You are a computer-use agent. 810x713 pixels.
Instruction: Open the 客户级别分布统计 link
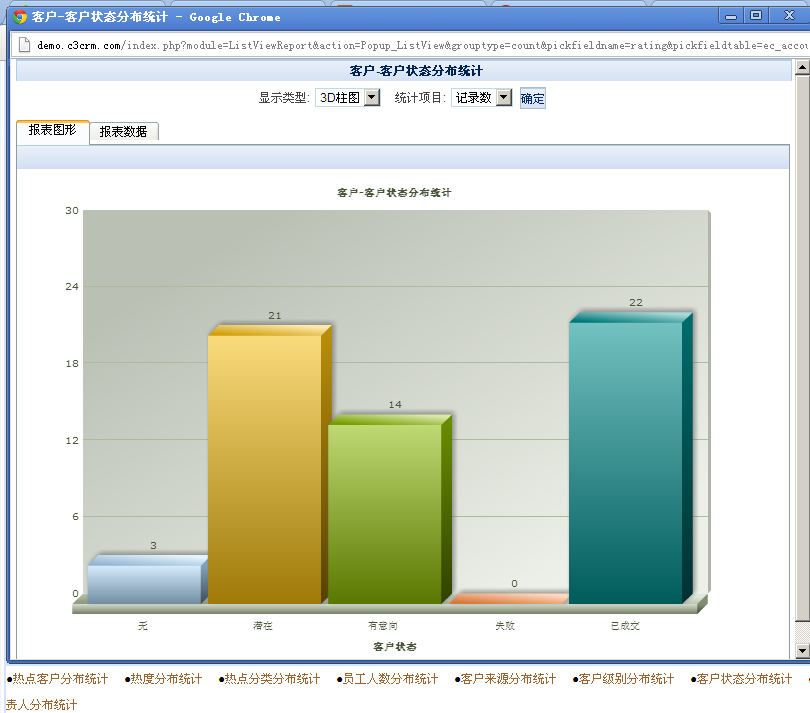point(625,679)
